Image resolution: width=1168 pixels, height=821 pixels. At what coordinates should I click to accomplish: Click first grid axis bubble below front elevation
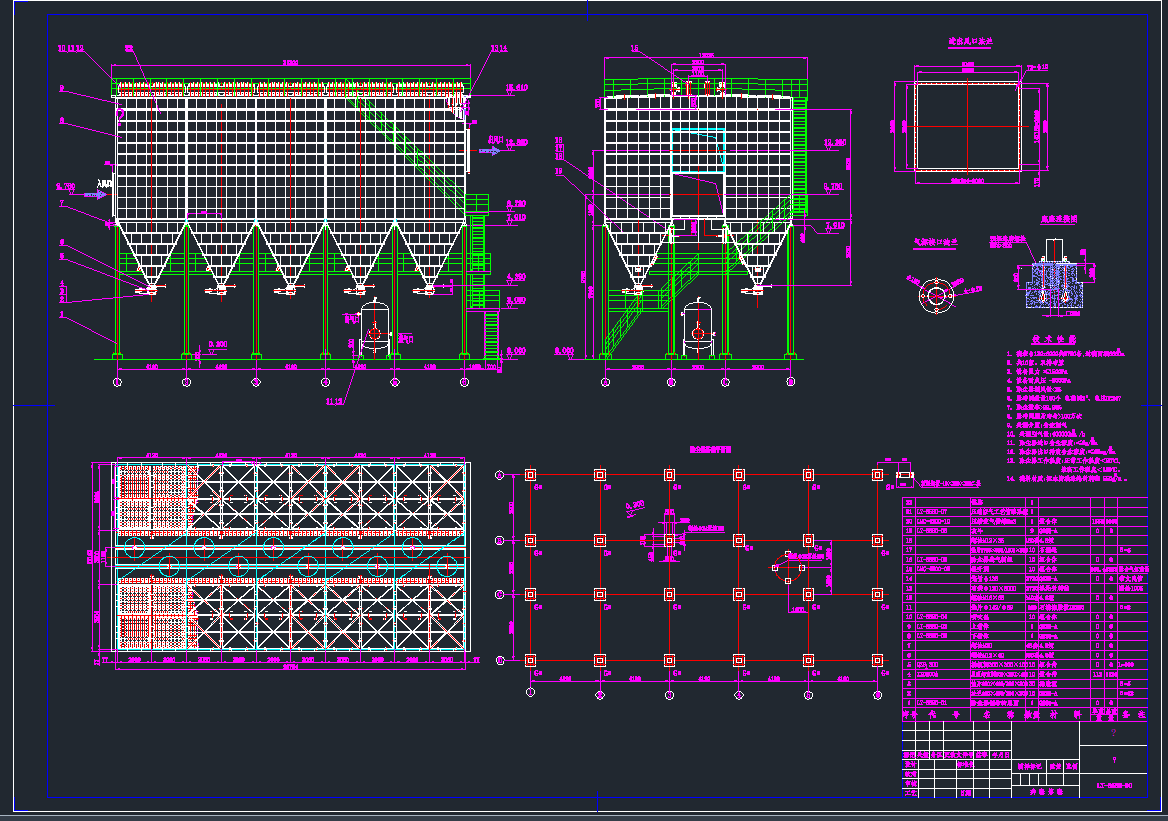pos(118,382)
